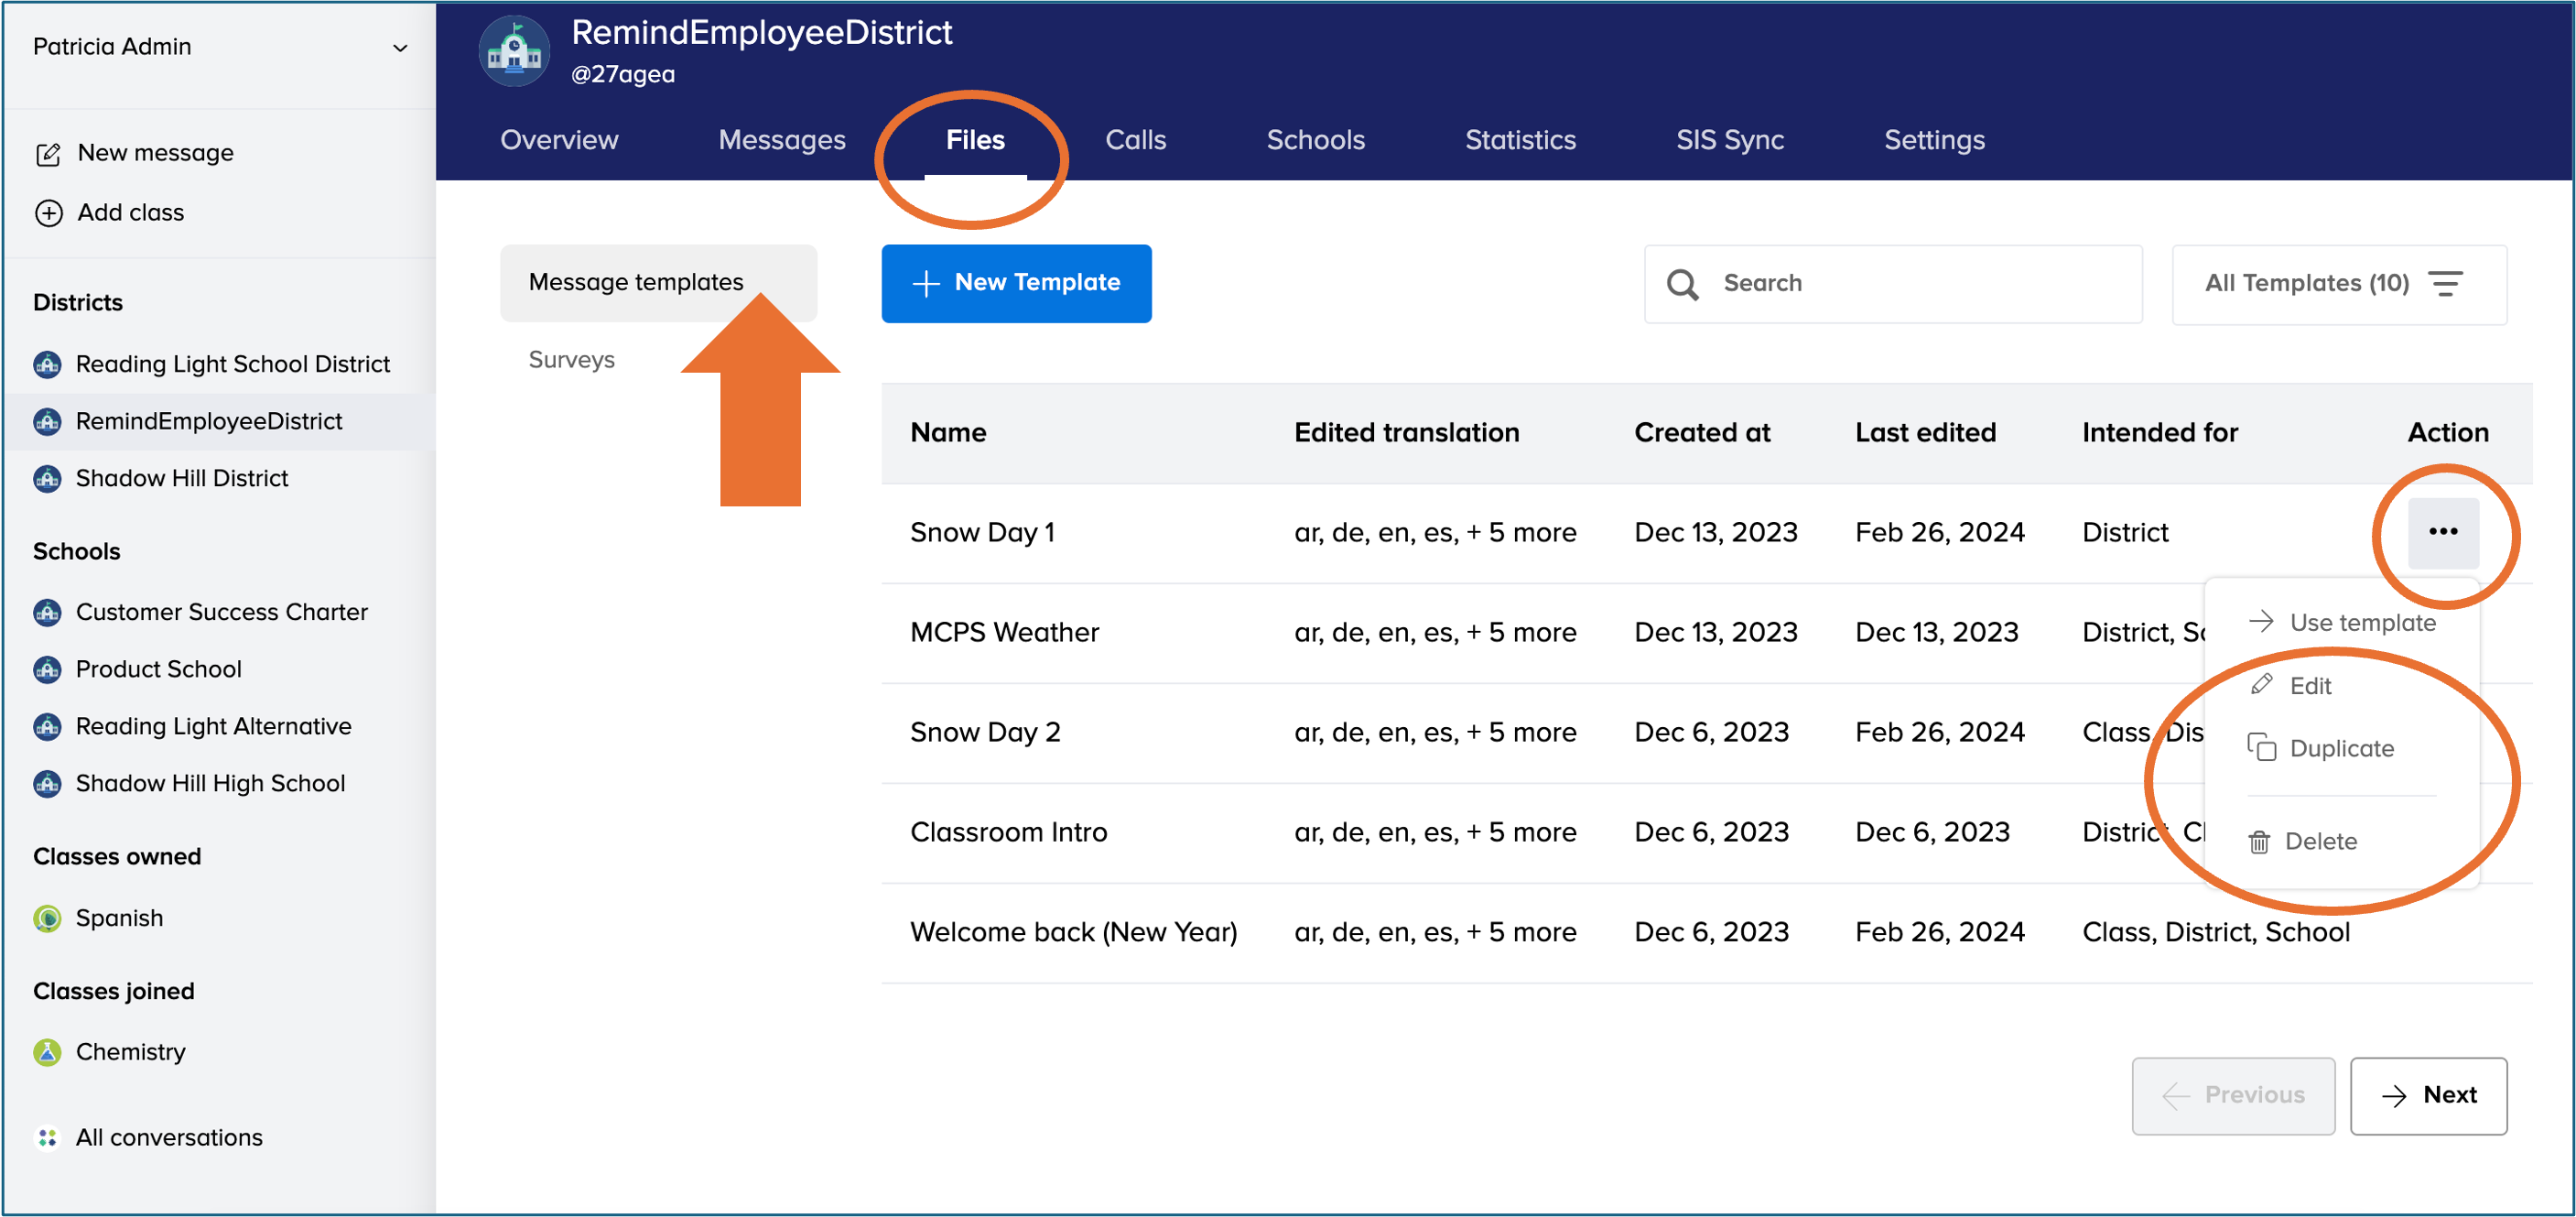2576x1217 pixels.
Task: Click the Delete trash icon option
Action: [x=2259, y=842]
